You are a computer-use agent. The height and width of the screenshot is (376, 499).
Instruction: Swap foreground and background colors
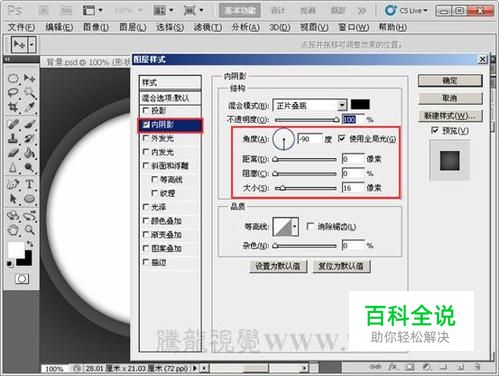pyautogui.click(x=30, y=244)
